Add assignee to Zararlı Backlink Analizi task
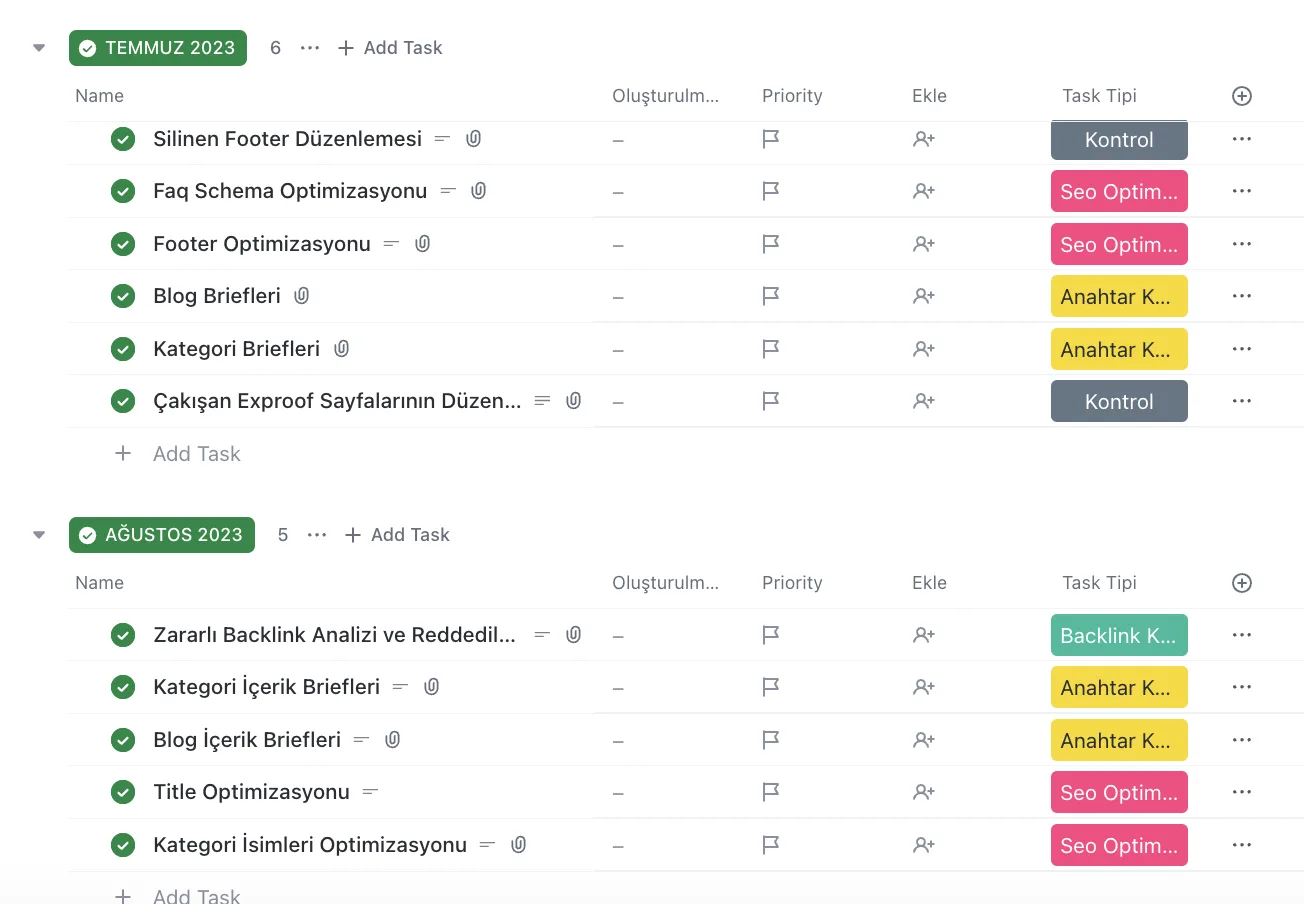The width and height of the screenshot is (1304, 904). (923, 635)
